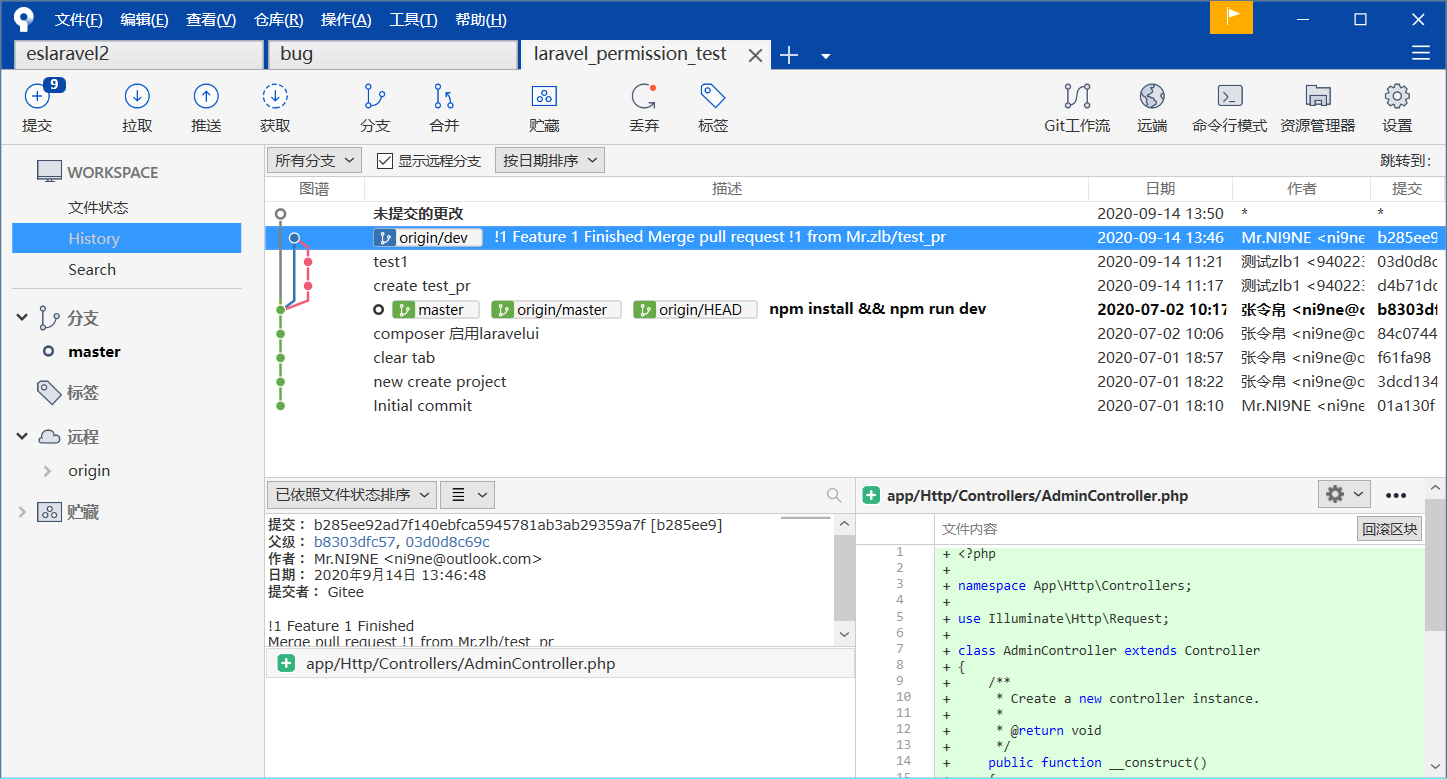Expand the origin remote tree item
Image resolution: width=1447 pixels, height=779 pixels.
coord(47,471)
